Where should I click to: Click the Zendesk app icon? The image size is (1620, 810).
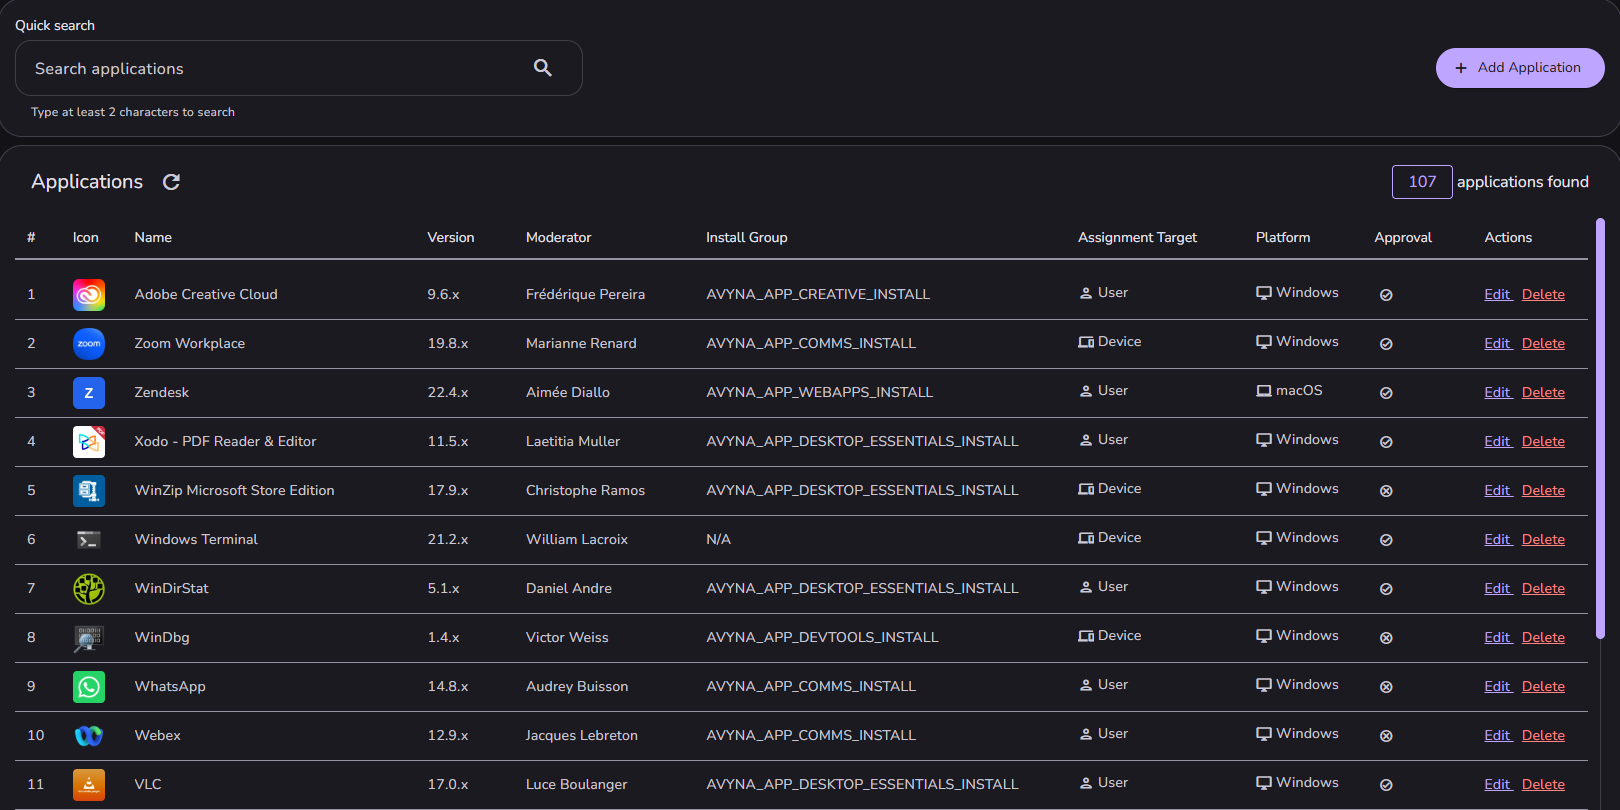point(89,393)
